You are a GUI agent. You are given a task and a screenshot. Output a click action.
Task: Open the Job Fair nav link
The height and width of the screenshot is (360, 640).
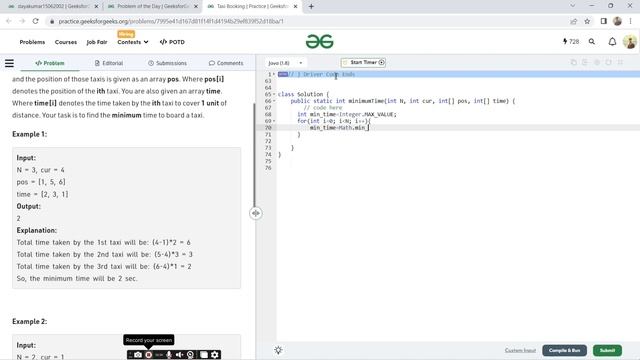coord(97,42)
